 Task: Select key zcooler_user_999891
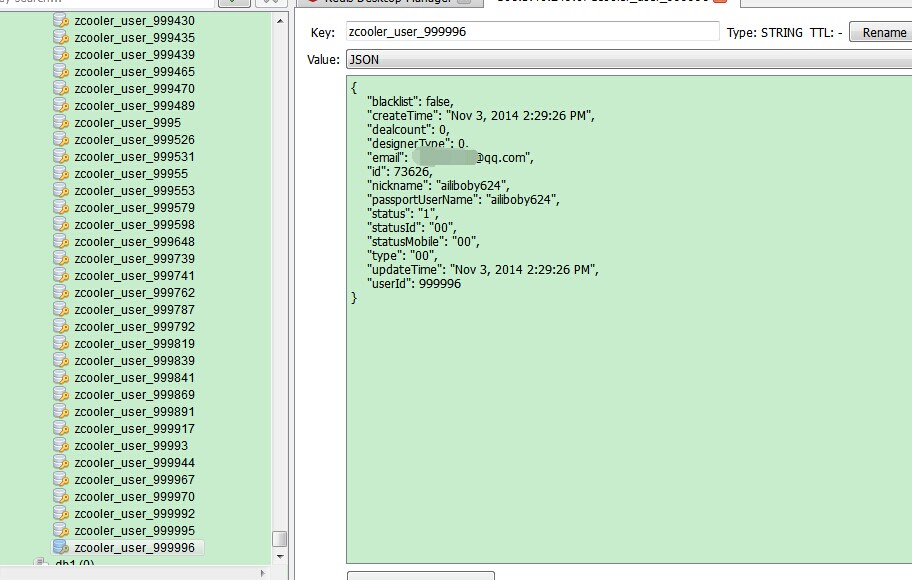click(134, 411)
